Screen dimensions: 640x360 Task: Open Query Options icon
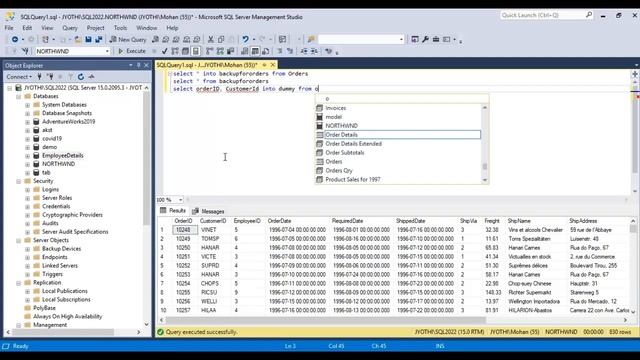(x=185, y=51)
